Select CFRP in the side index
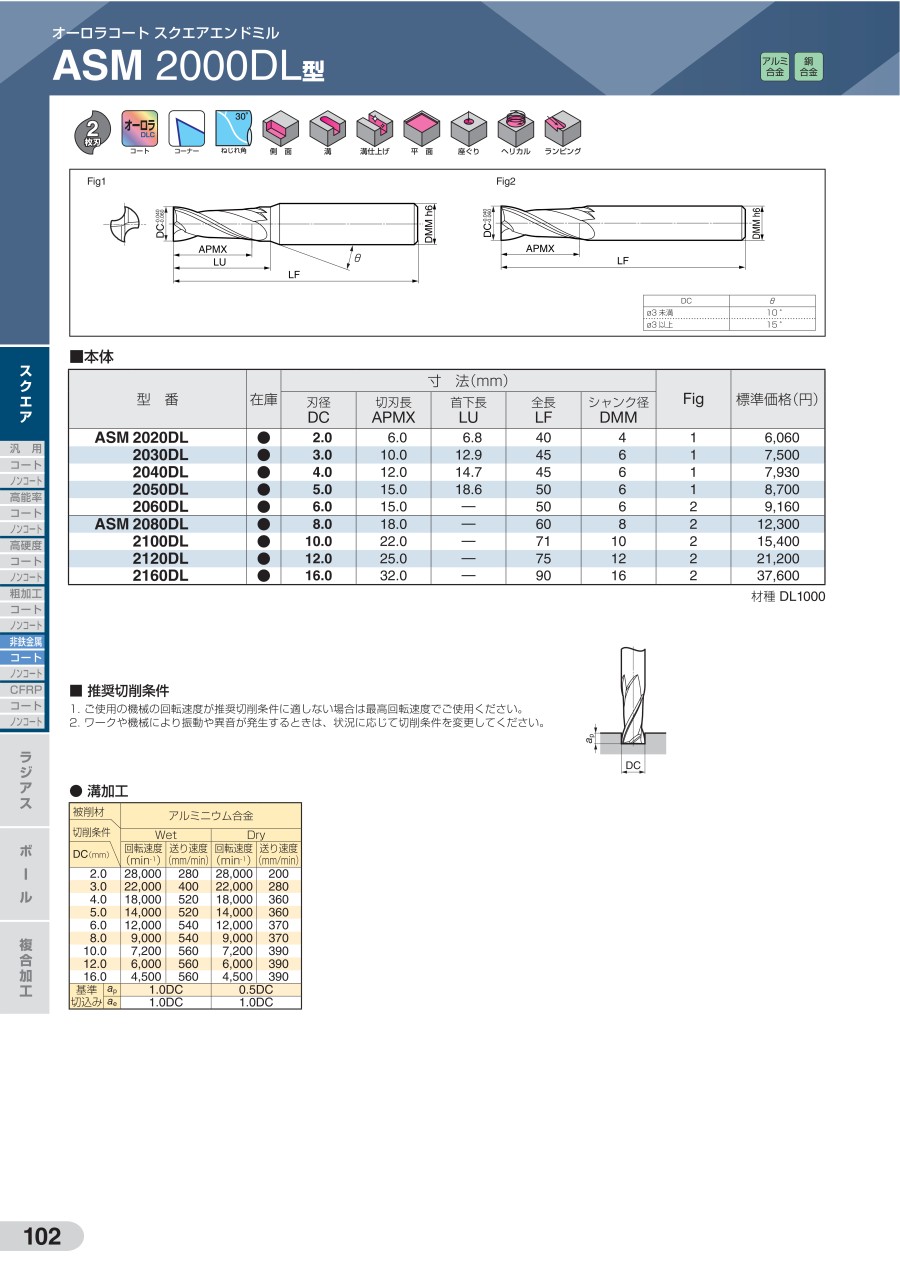900x1272 pixels. (x=25, y=689)
